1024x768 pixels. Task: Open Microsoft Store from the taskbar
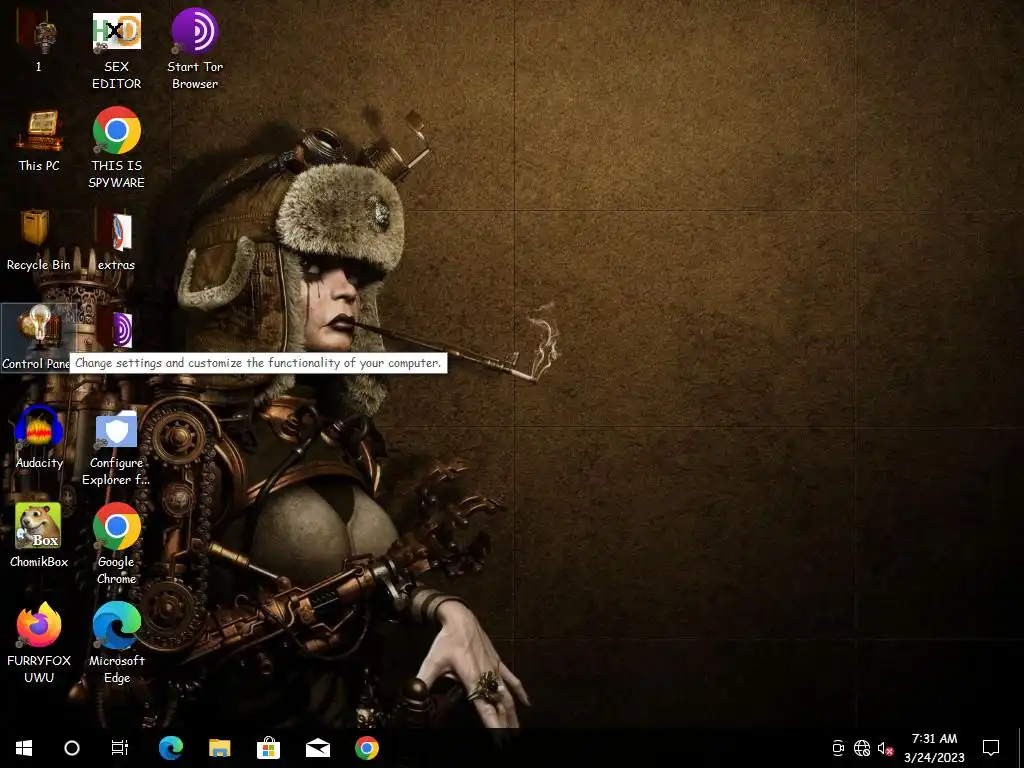(268, 748)
